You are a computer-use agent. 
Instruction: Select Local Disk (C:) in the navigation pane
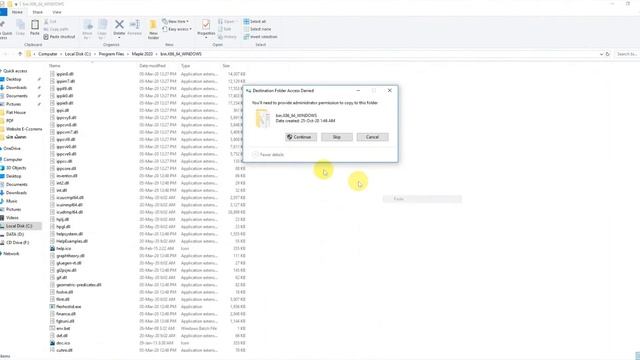[x=20, y=226]
